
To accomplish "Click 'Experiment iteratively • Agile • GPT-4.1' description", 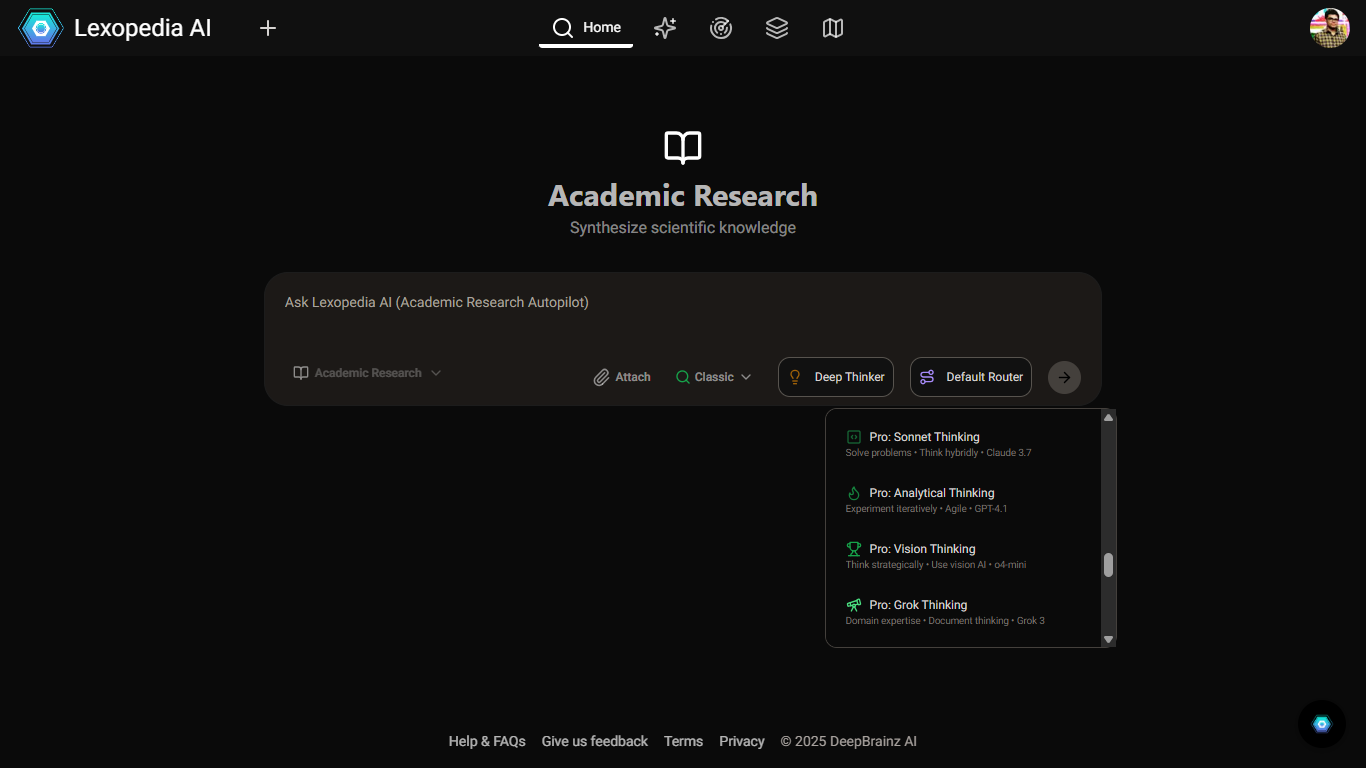I will pyautogui.click(x=926, y=509).
